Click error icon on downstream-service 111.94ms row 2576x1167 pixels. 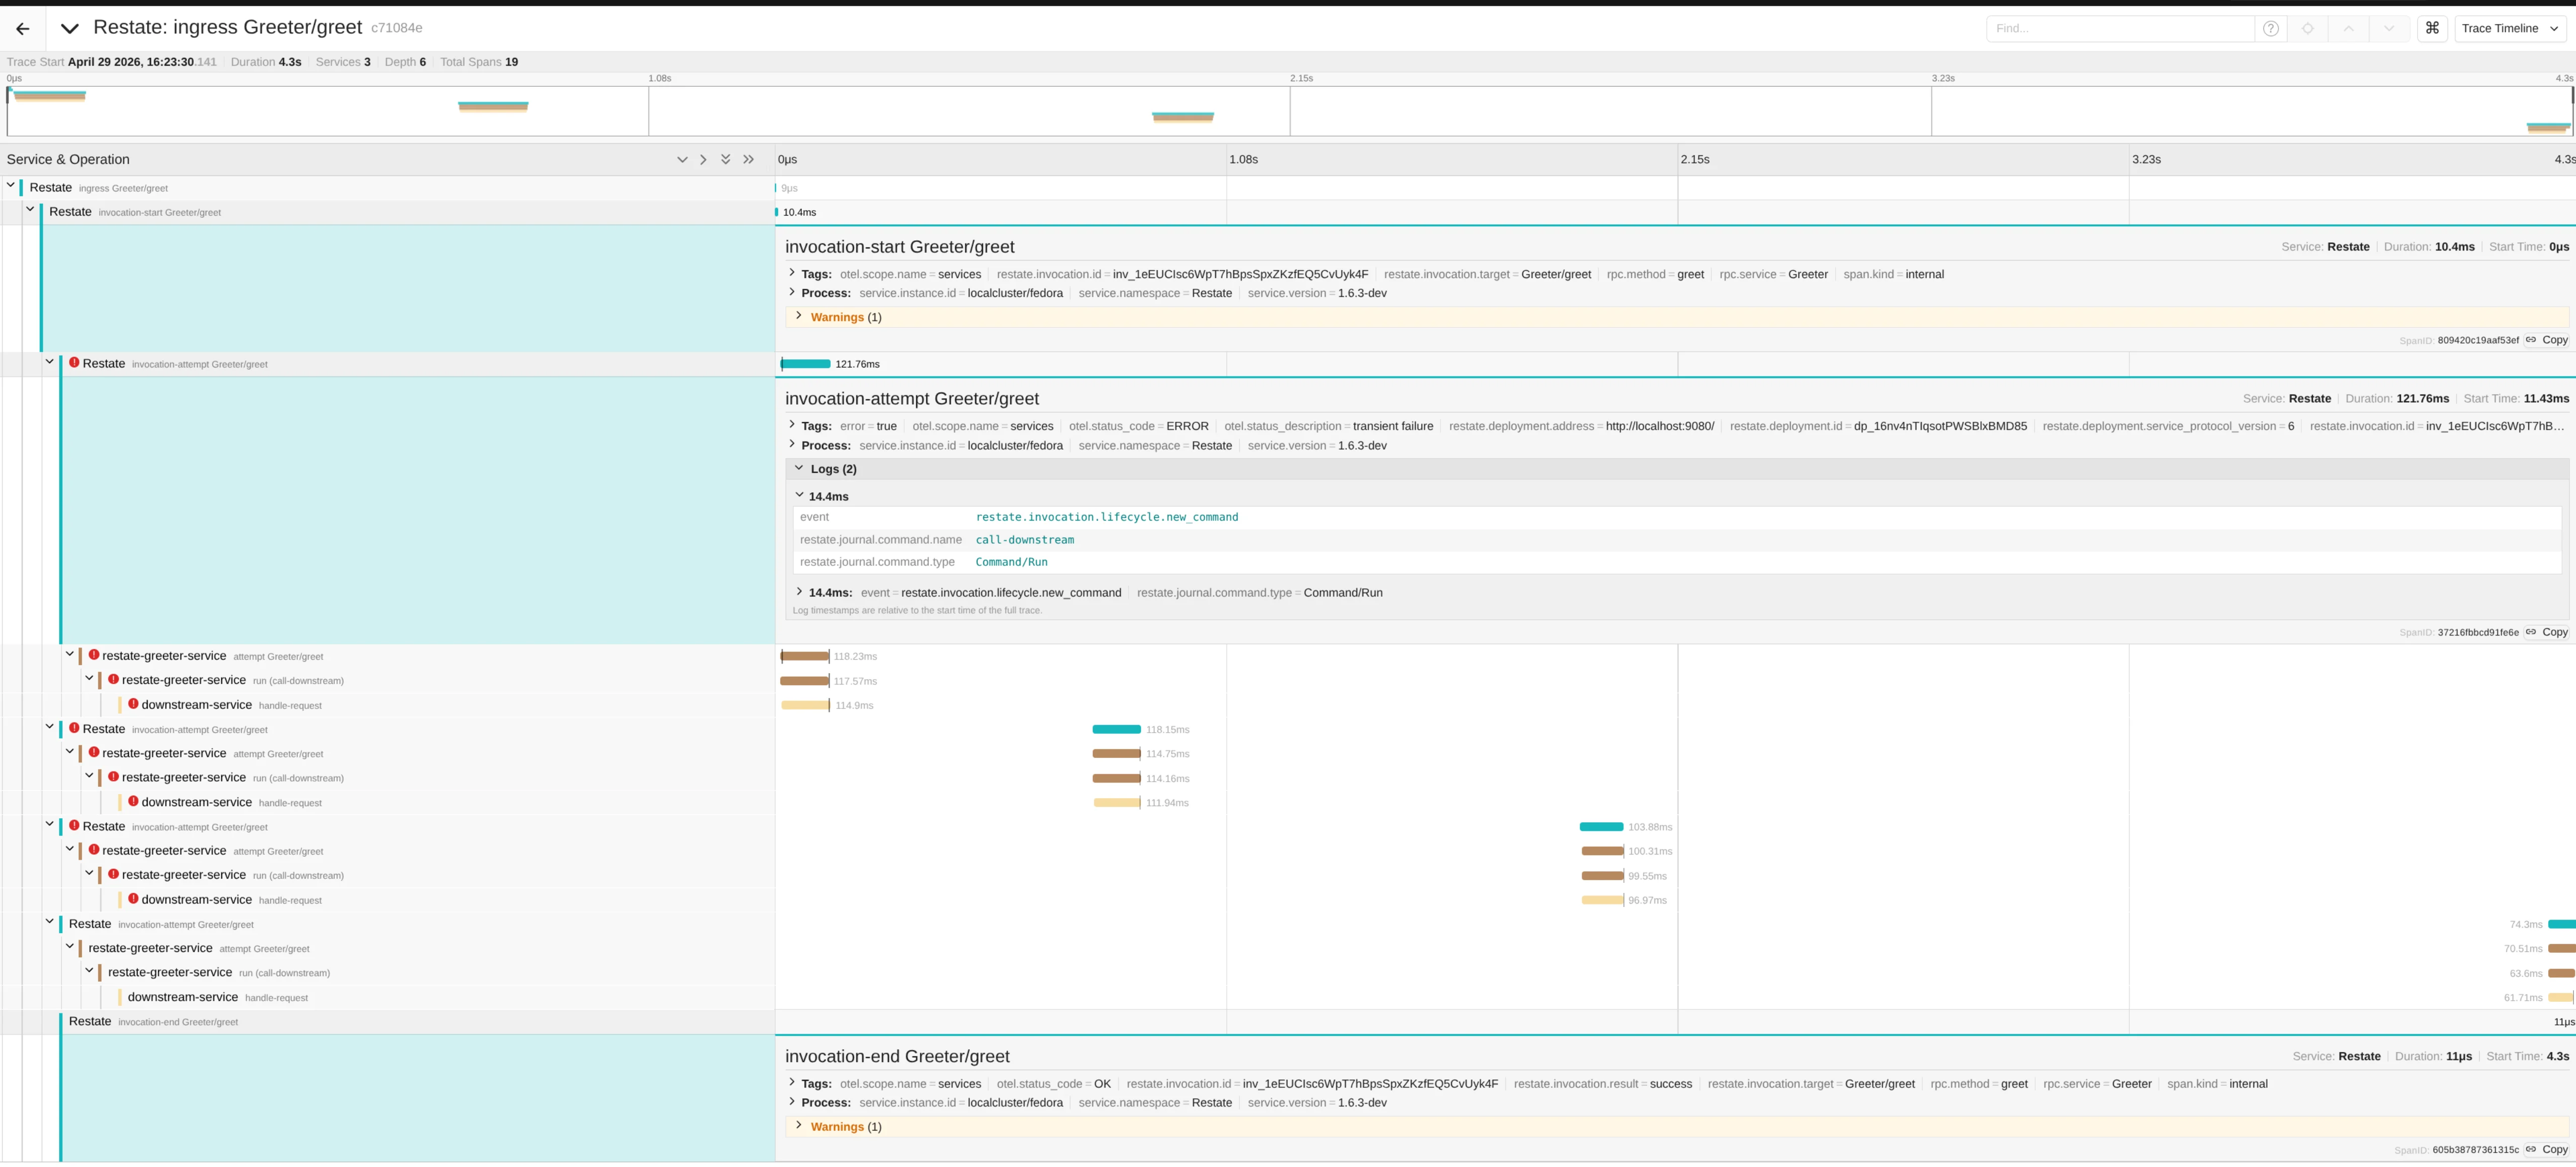(x=133, y=801)
